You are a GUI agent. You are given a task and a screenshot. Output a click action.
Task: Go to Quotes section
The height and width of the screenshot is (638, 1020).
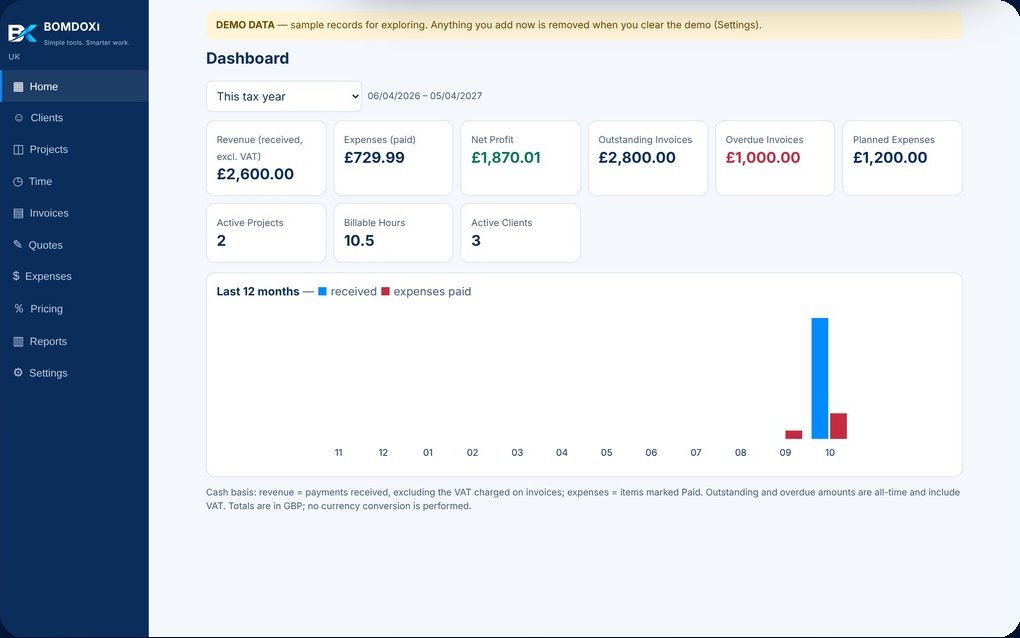(x=74, y=245)
